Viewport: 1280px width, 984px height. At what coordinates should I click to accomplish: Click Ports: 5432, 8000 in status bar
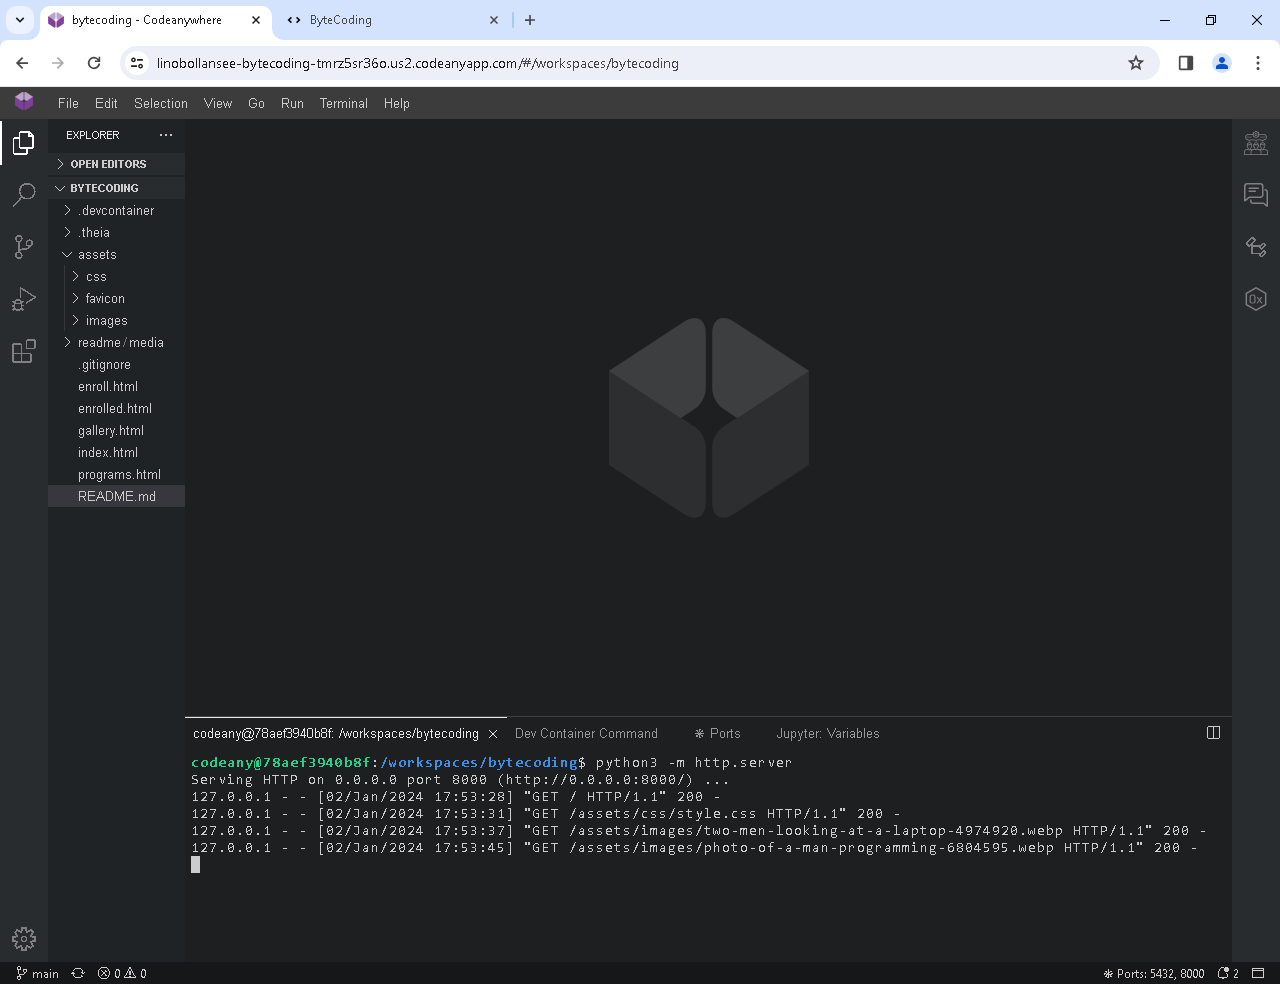click(1154, 972)
